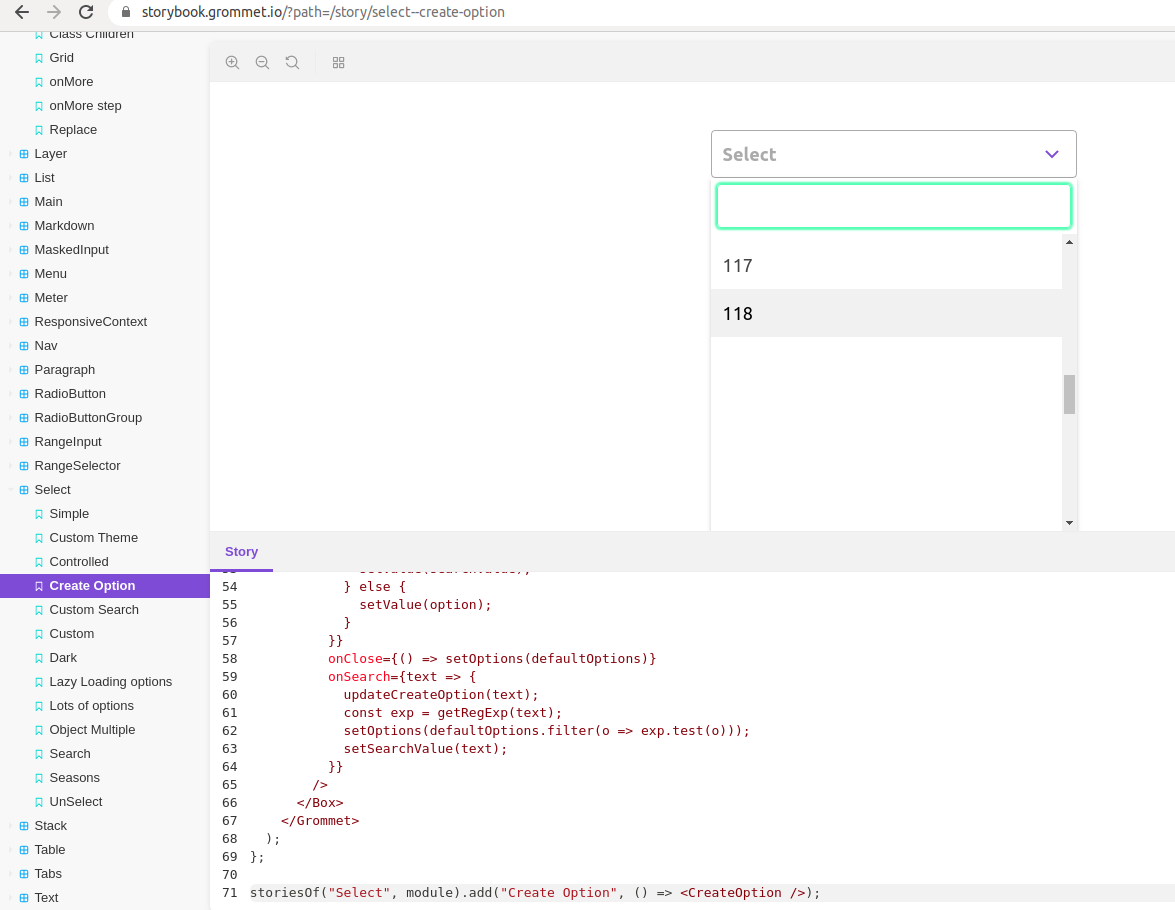The image size is (1175, 910).
Task: Click the dropdown scrollbar thumb
Action: 1069,394
